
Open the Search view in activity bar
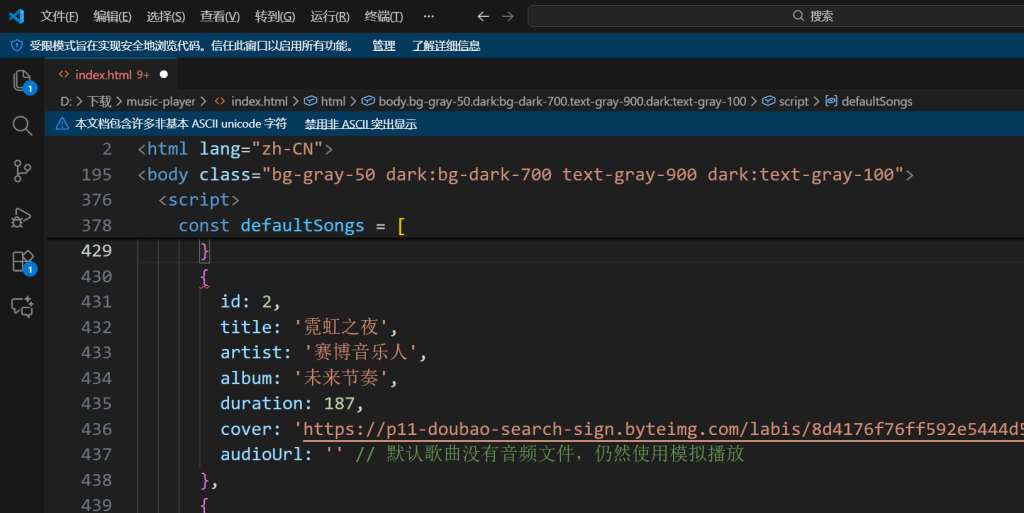pos(22,125)
